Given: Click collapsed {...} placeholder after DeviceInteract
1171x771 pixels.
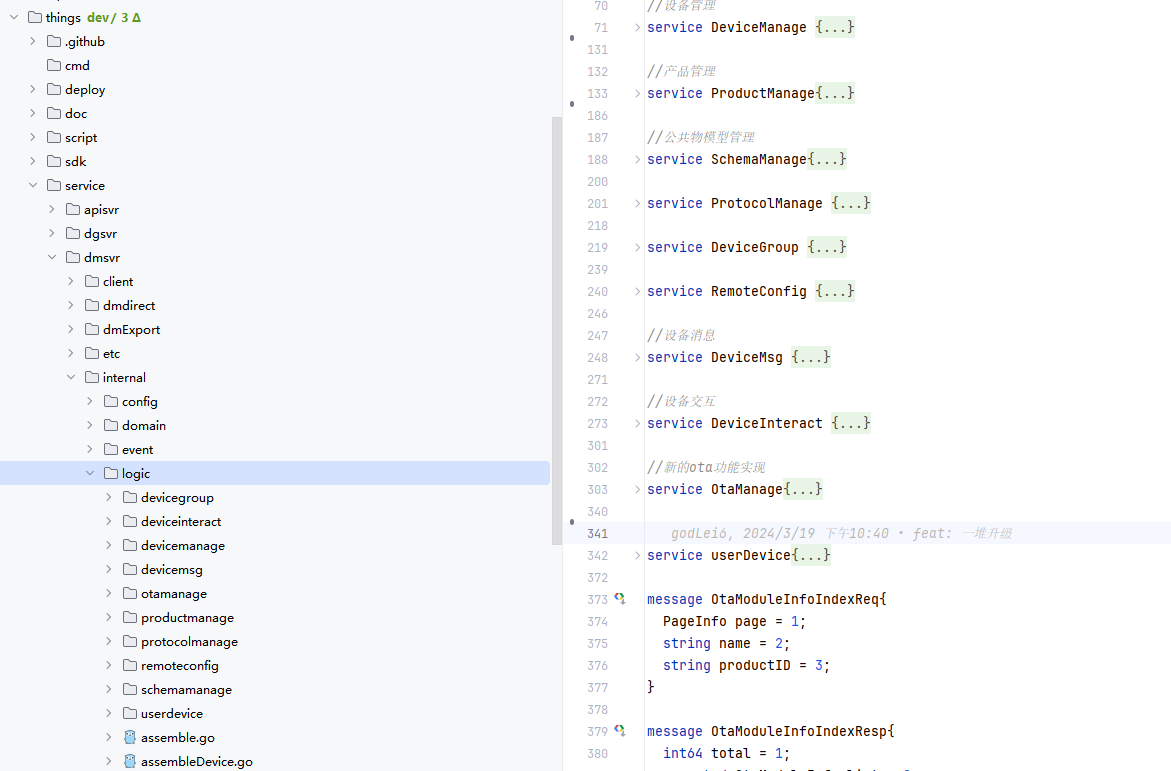Looking at the screenshot, I should [850, 423].
